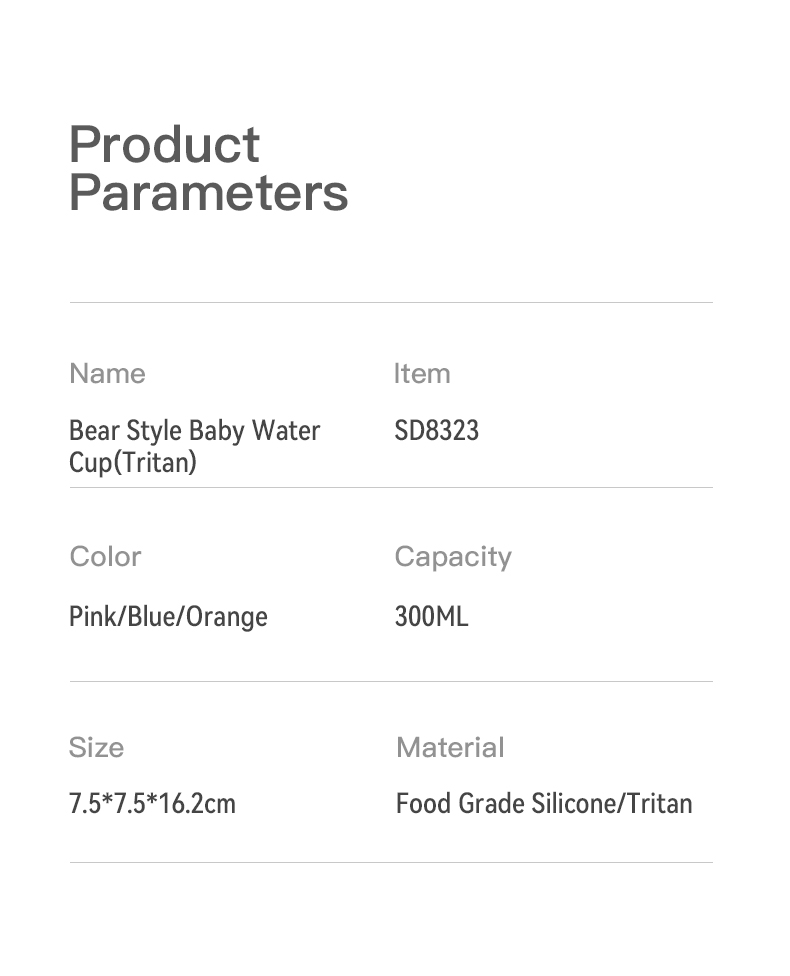The image size is (790, 976).
Task: Click the "Food Grade Silicone" text
Action: 507,803
